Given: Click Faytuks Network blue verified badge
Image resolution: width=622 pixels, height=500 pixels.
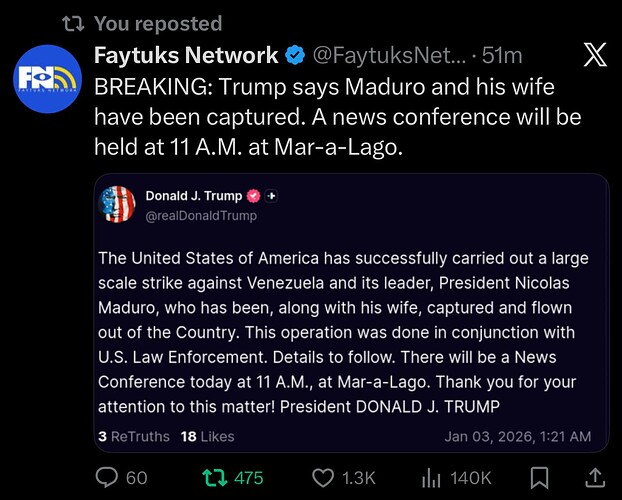Looking at the screenshot, I should (296, 55).
